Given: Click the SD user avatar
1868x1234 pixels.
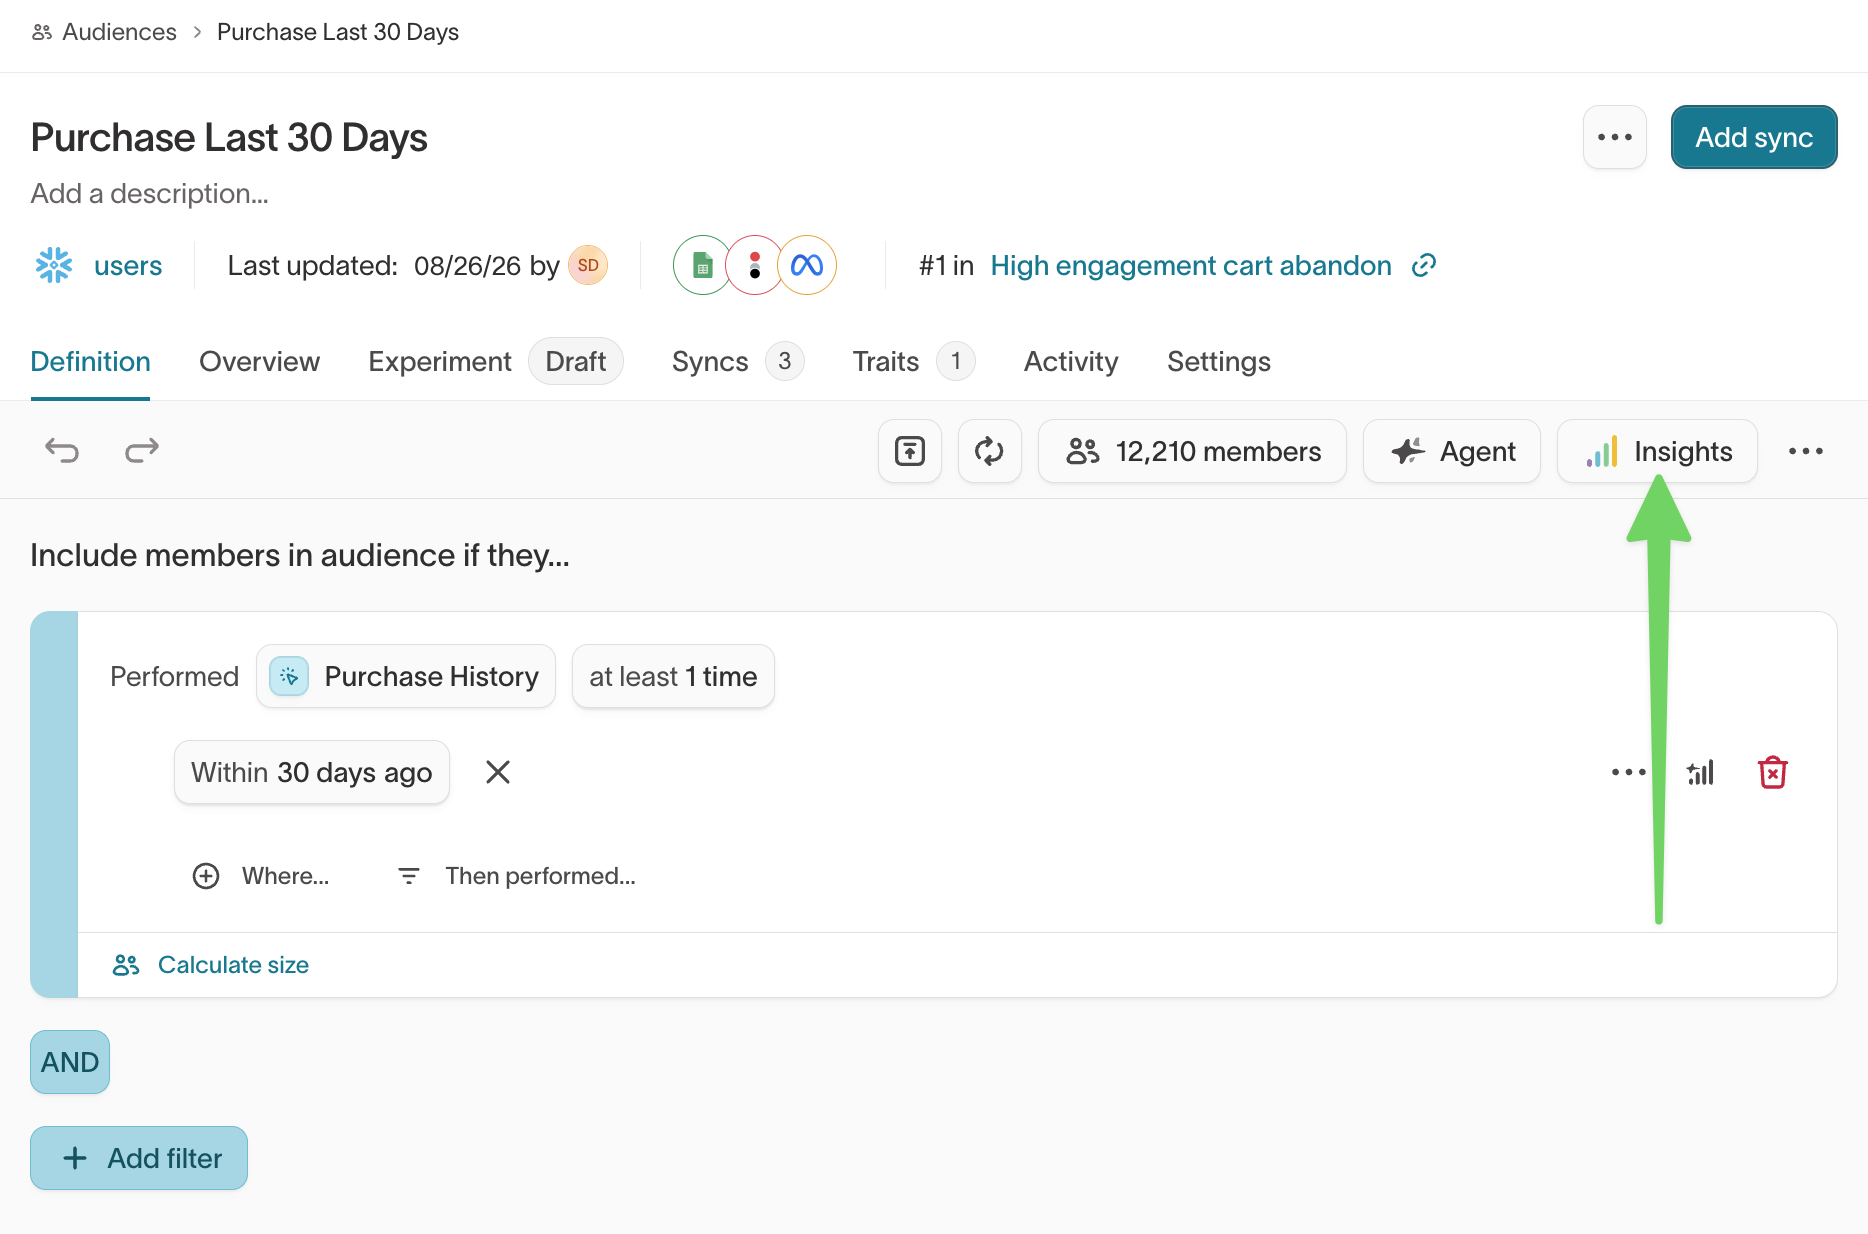Looking at the screenshot, I should tap(588, 265).
